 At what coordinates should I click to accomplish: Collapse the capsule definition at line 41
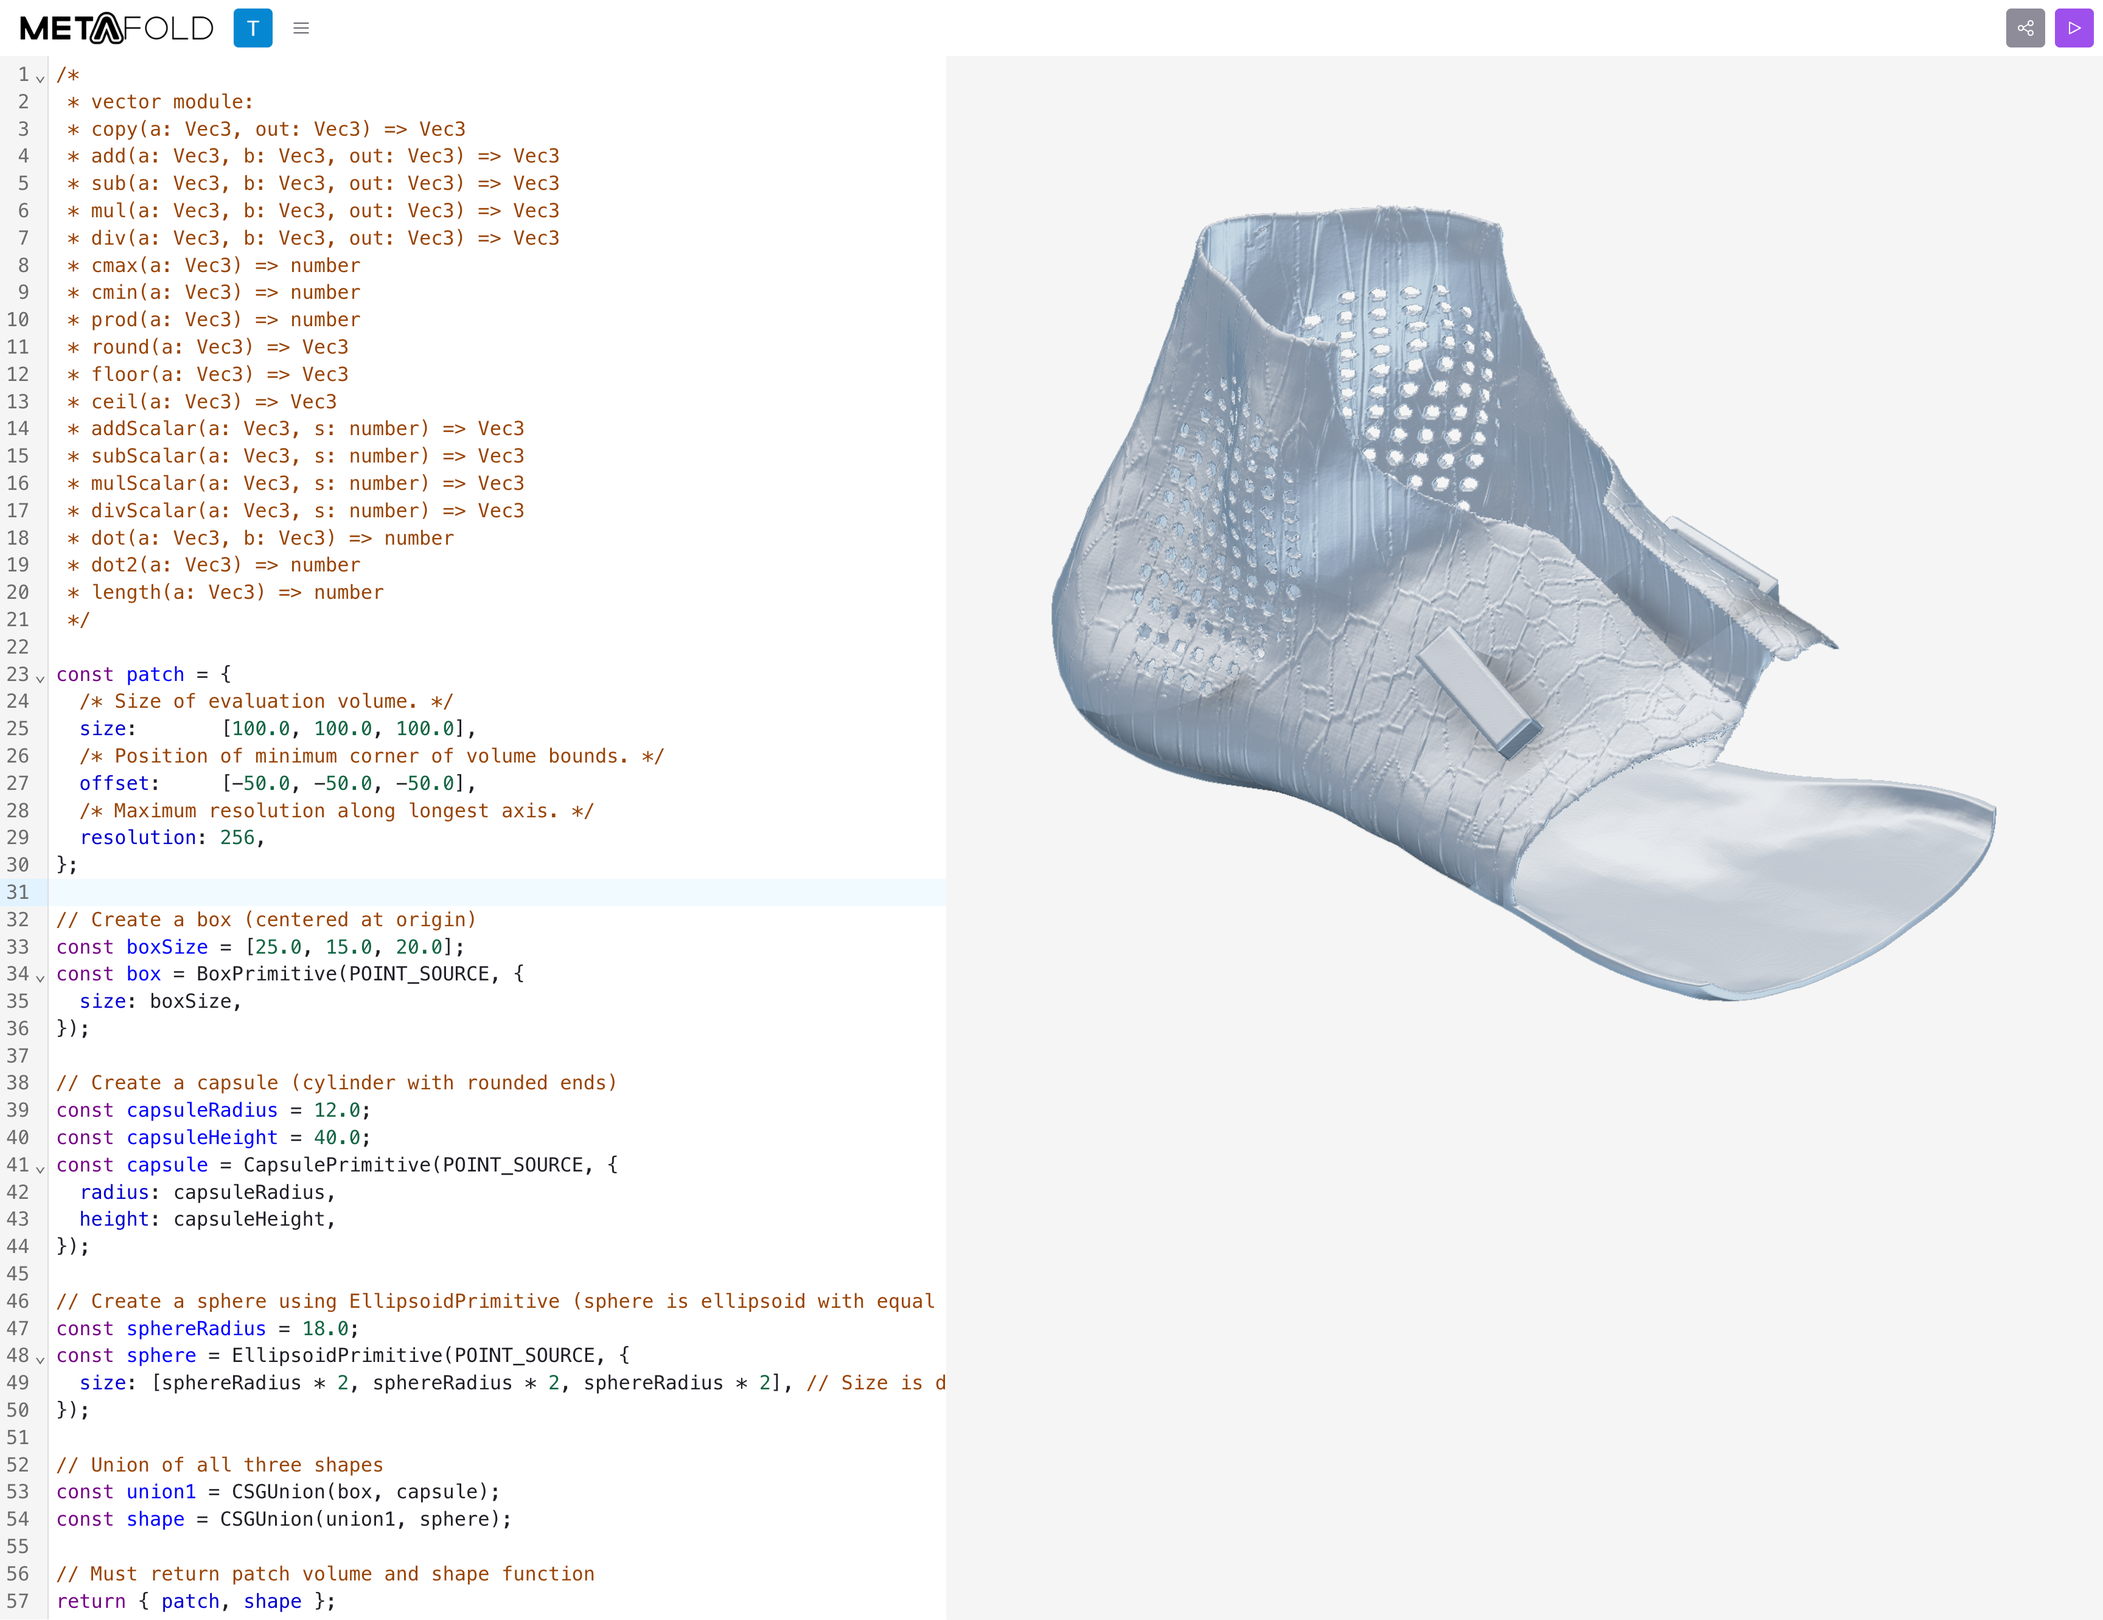(x=41, y=1169)
